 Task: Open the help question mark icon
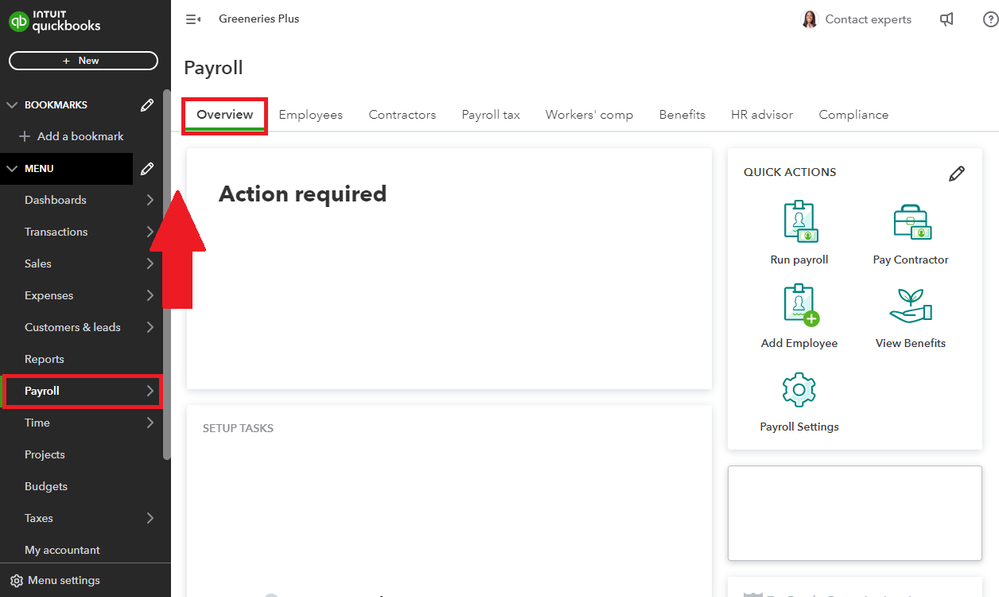click(x=989, y=19)
